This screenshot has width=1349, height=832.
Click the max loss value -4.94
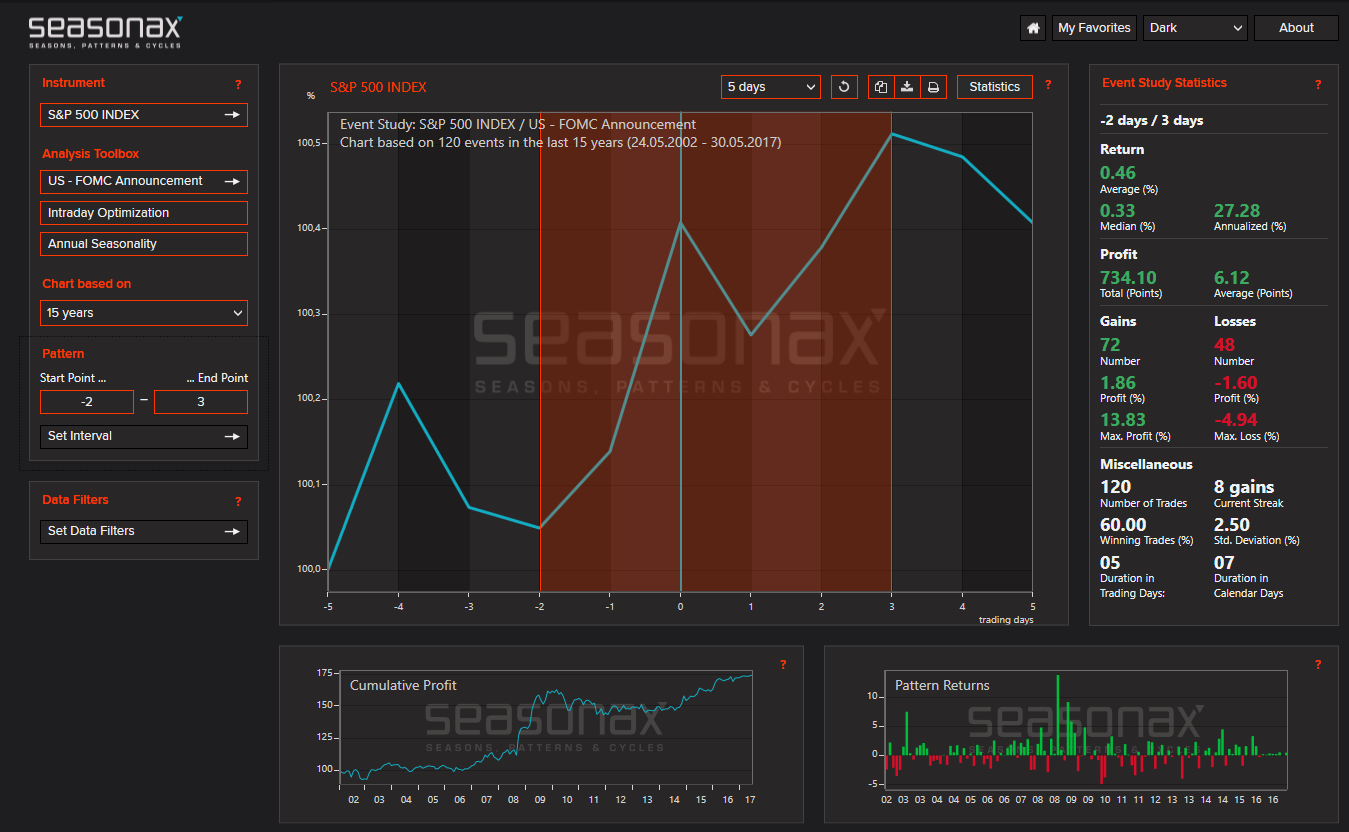(1236, 420)
